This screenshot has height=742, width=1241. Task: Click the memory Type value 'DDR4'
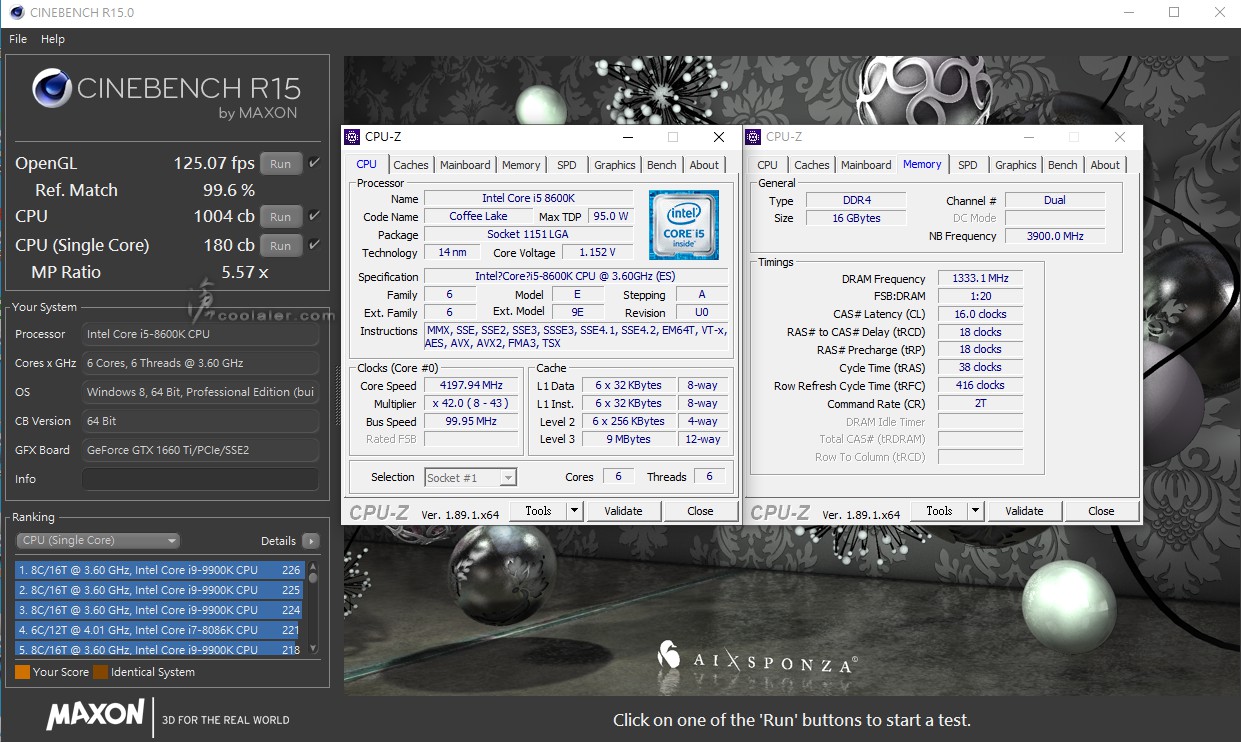pyautogui.click(x=856, y=200)
